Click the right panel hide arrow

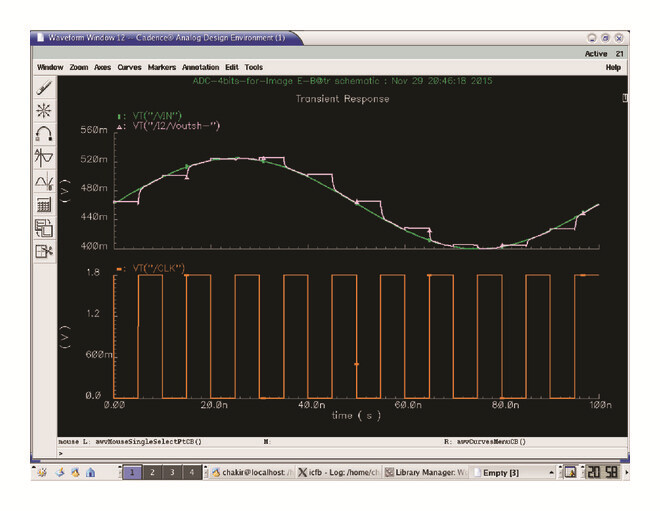626,473
